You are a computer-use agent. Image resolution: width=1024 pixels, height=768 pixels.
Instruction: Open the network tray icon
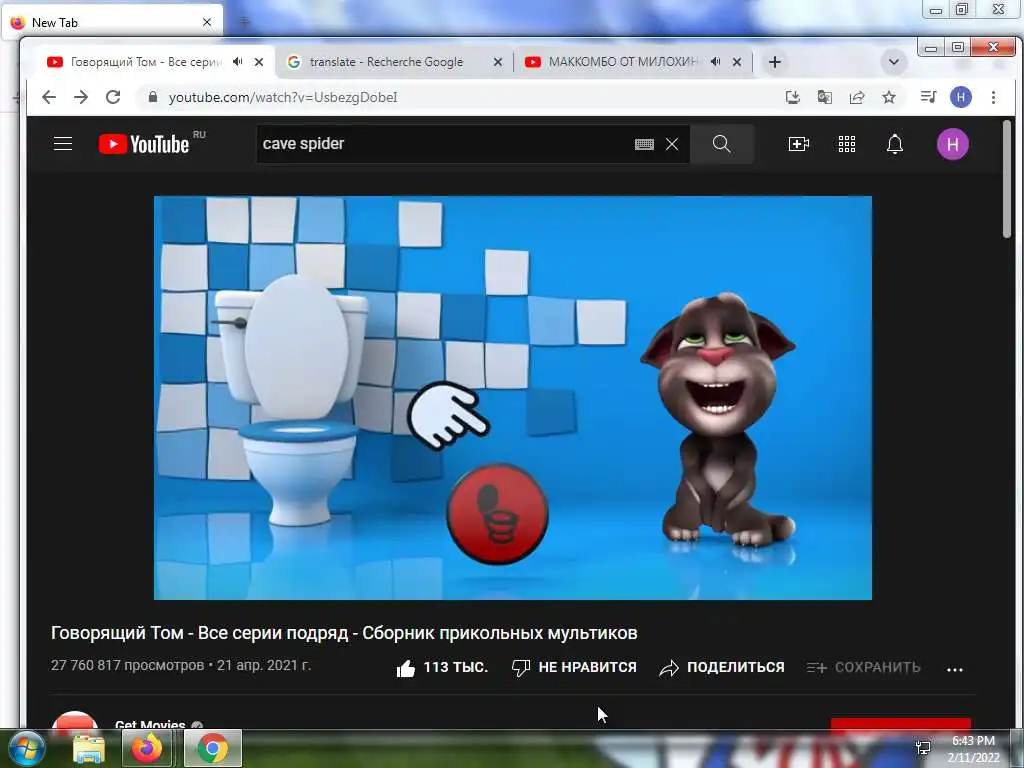(923, 748)
